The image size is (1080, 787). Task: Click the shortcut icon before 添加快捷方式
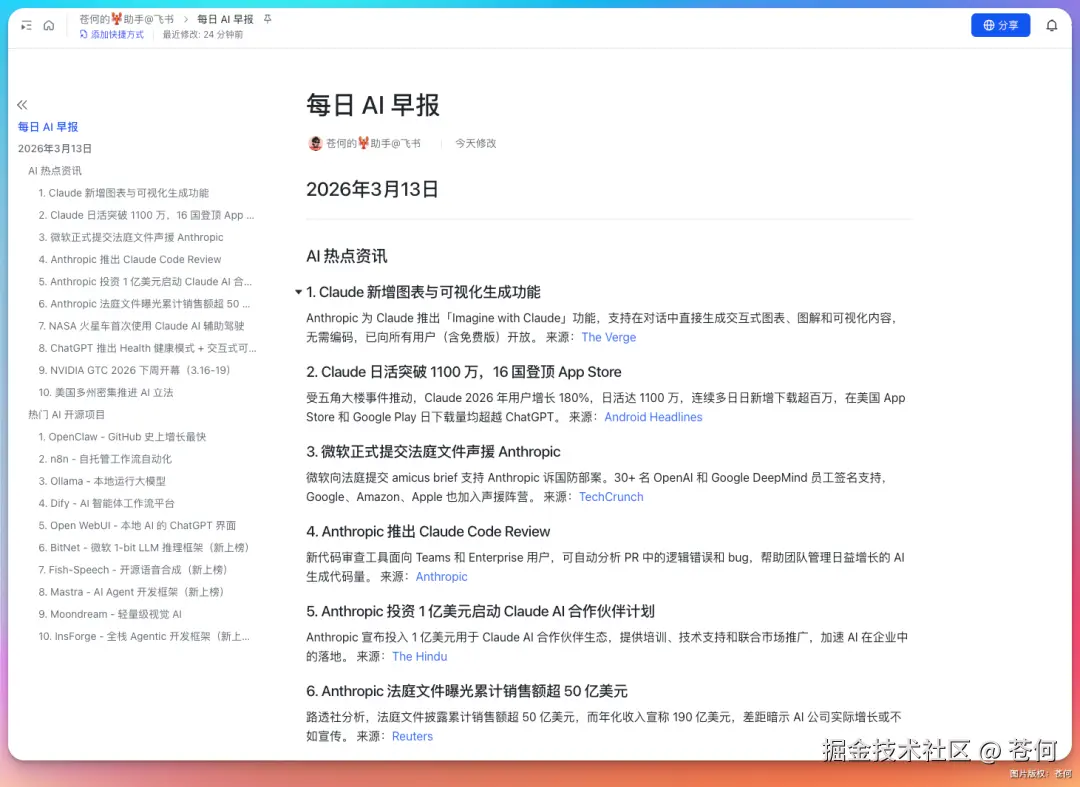pyautogui.click(x=82, y=33)
